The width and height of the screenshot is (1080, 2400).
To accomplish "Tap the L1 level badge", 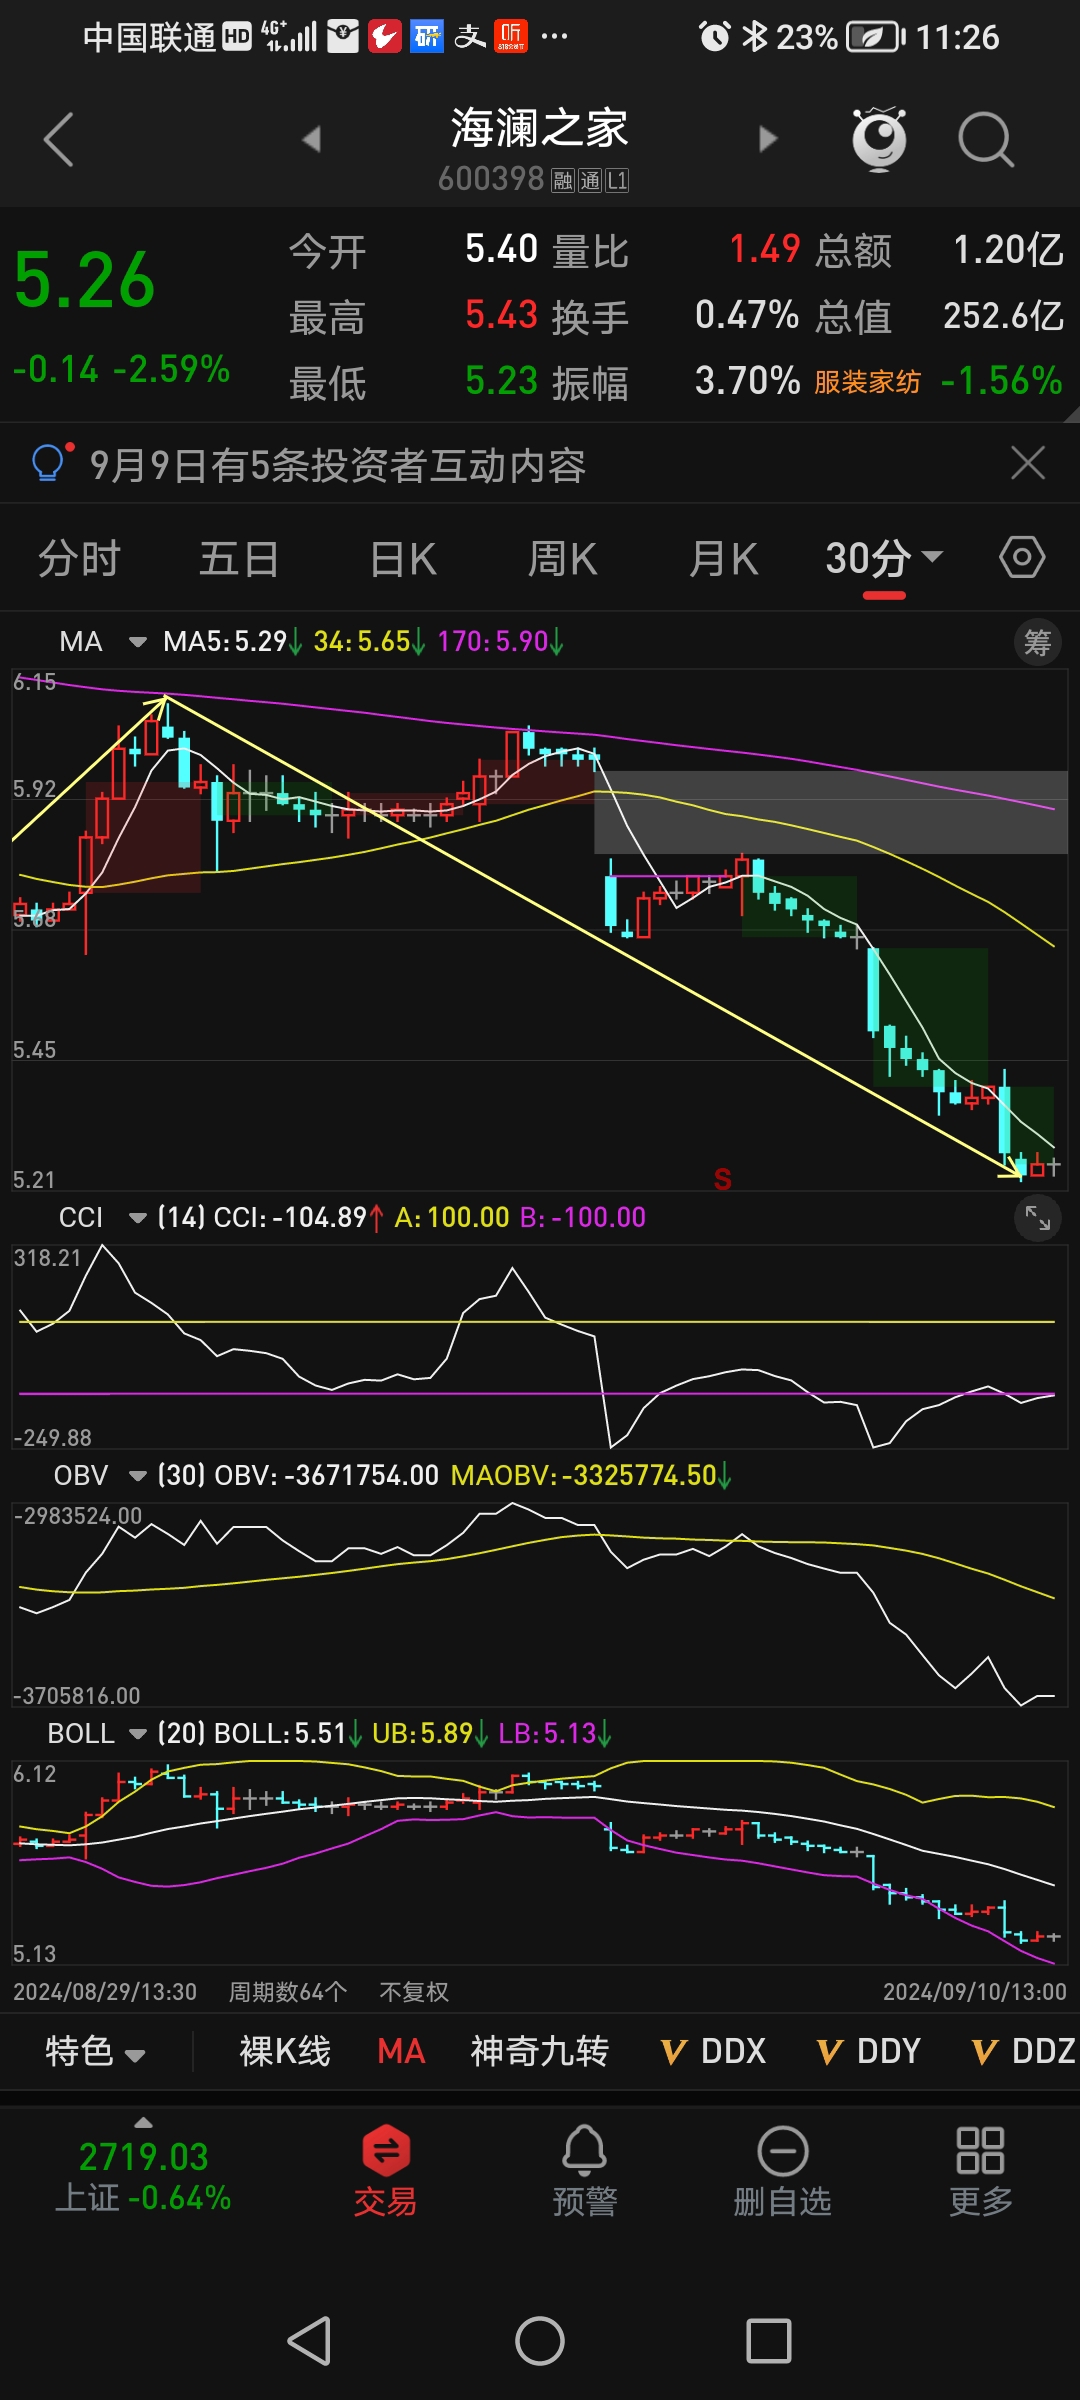I will [617, 181].
